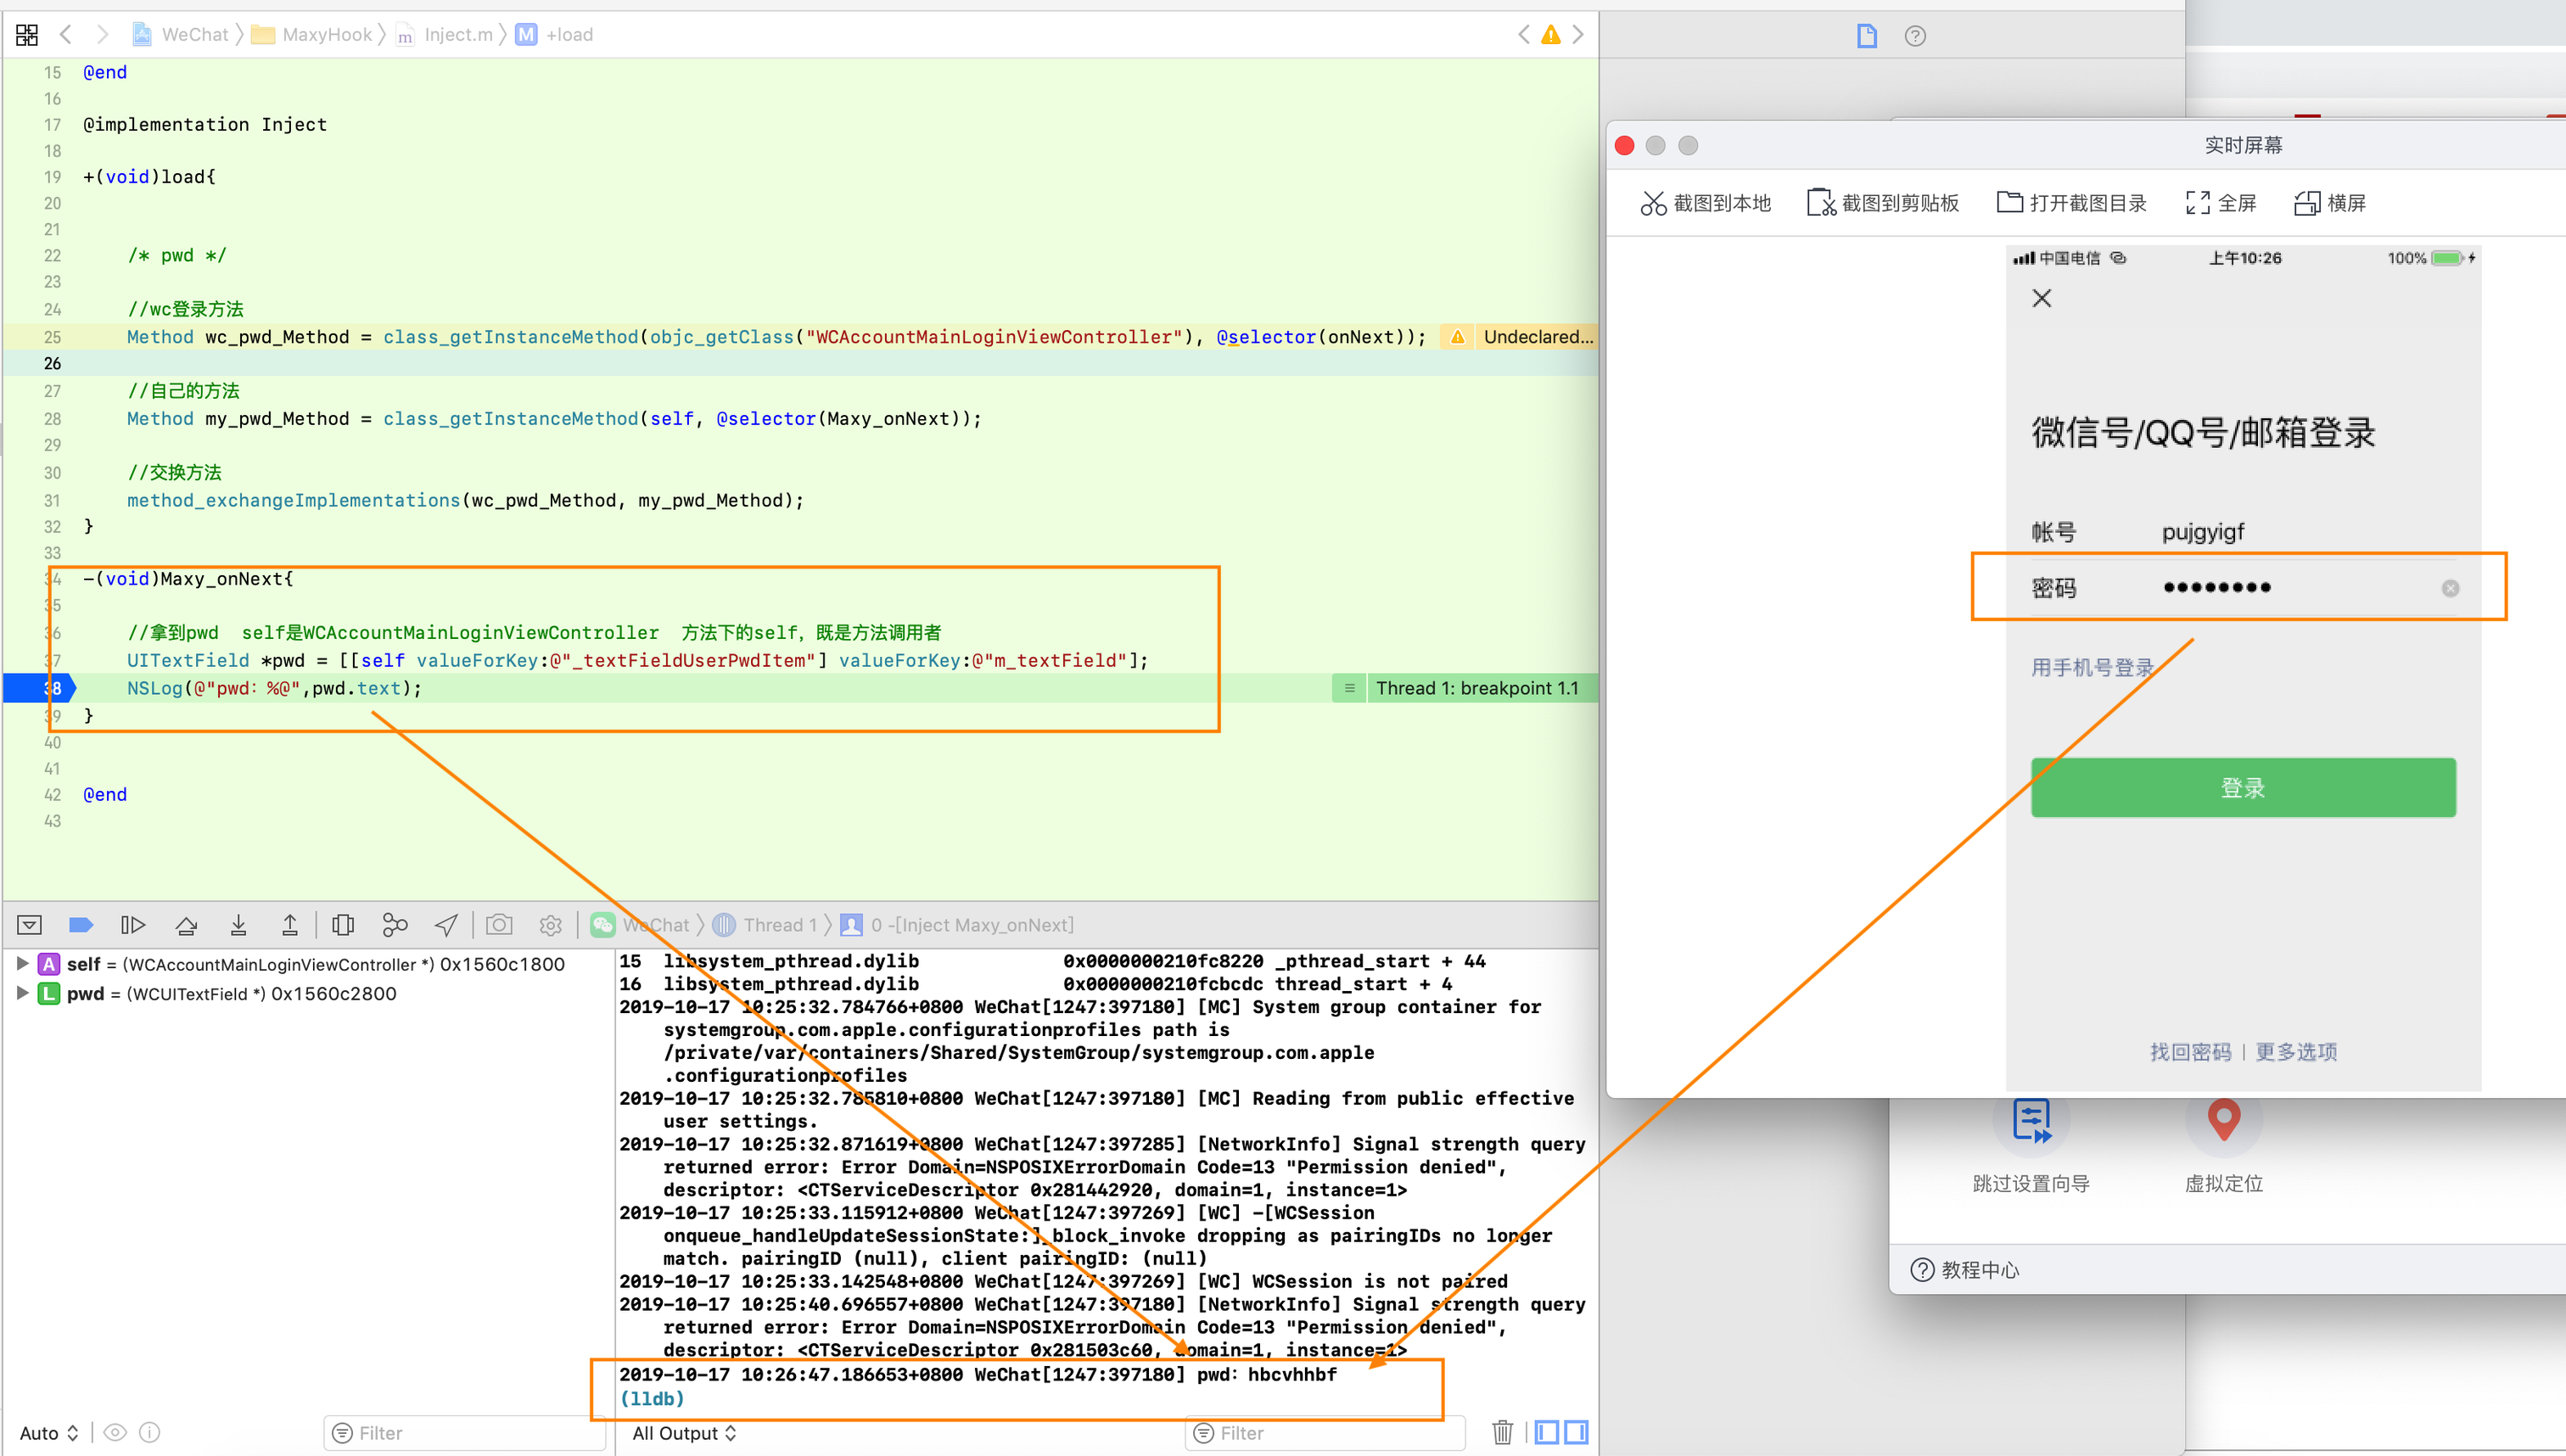Click the 用手机号登录 link

[x=2092, y=667]
